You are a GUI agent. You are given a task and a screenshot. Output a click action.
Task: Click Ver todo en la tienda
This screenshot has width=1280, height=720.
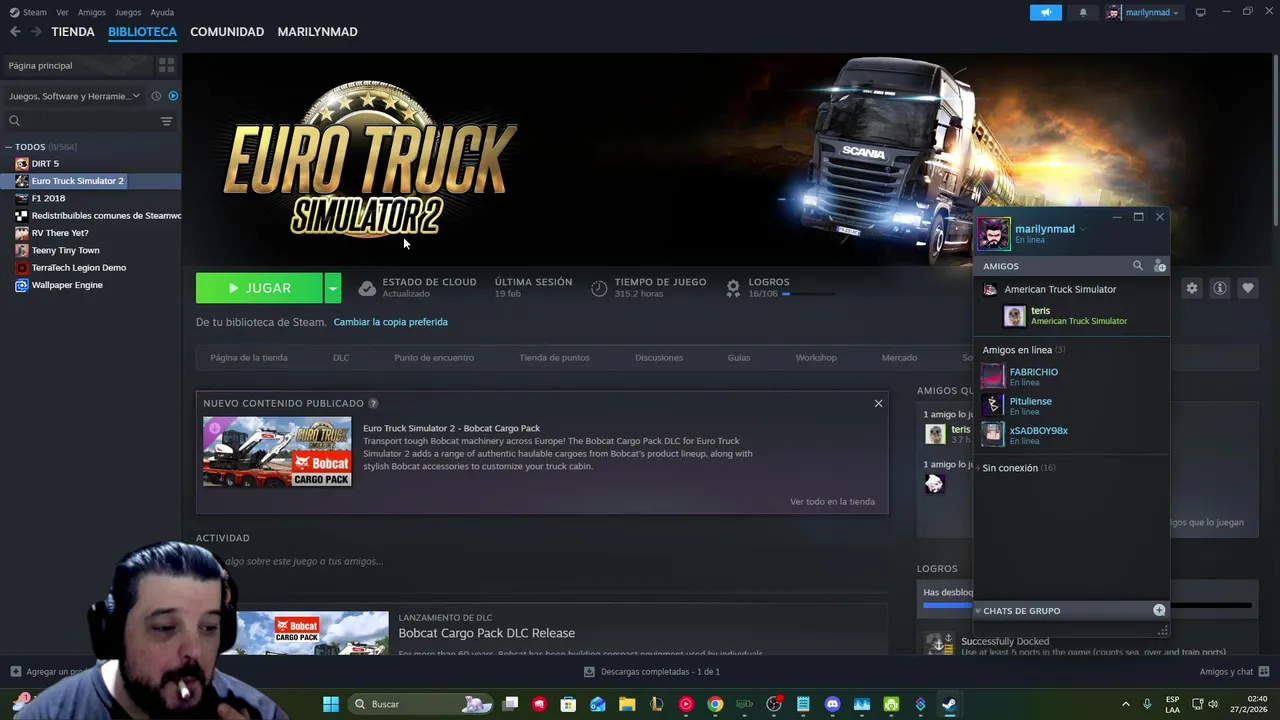pos(832,502)
